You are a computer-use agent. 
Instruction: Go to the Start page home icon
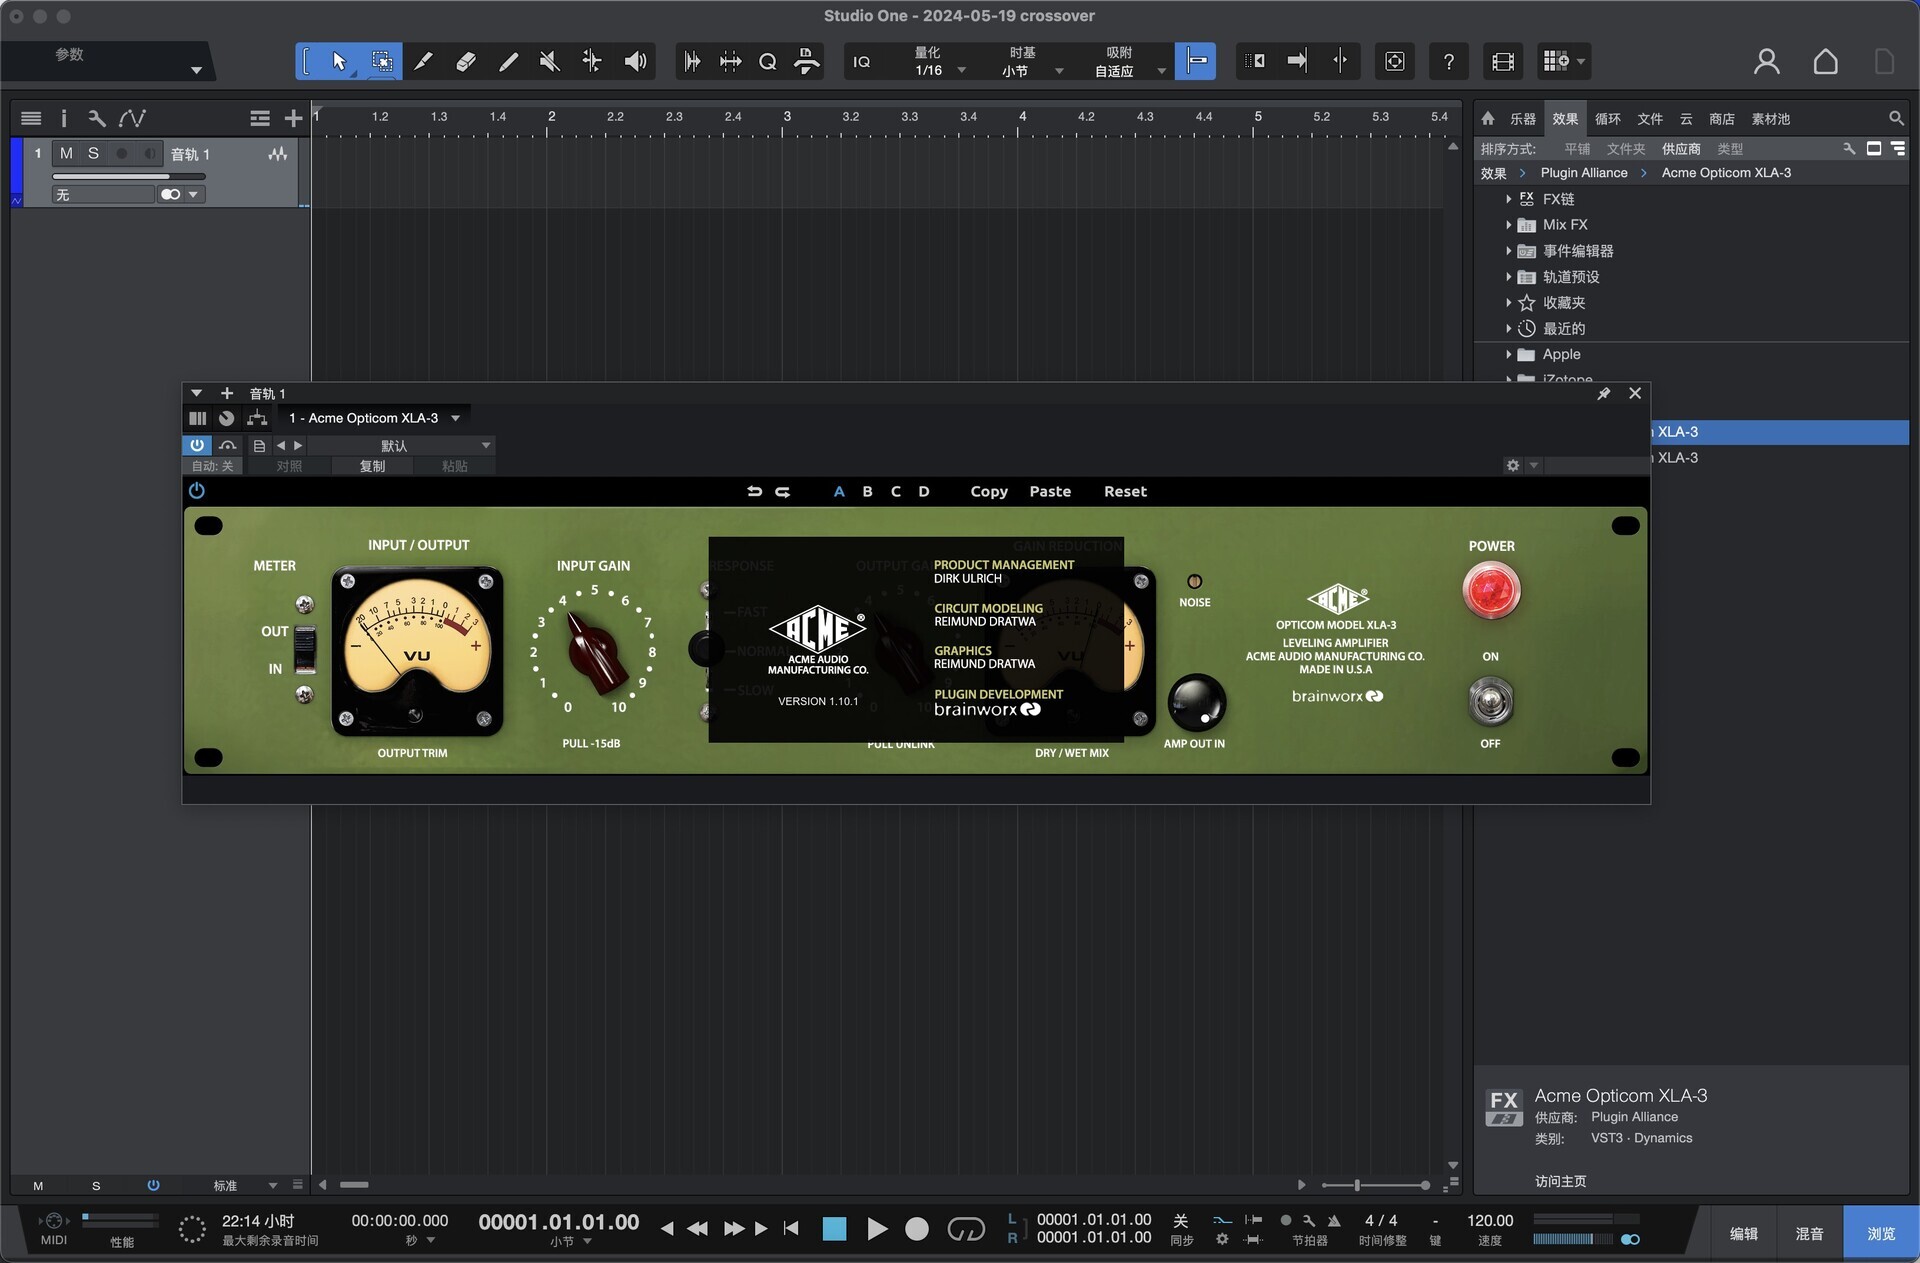coord(1825,62)
